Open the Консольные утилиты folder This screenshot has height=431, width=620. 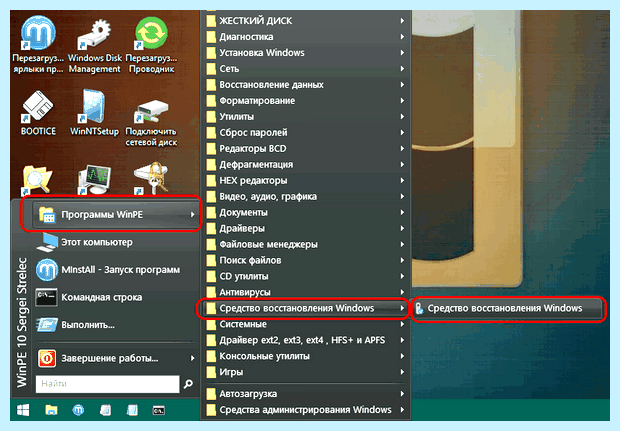[306, 356]
